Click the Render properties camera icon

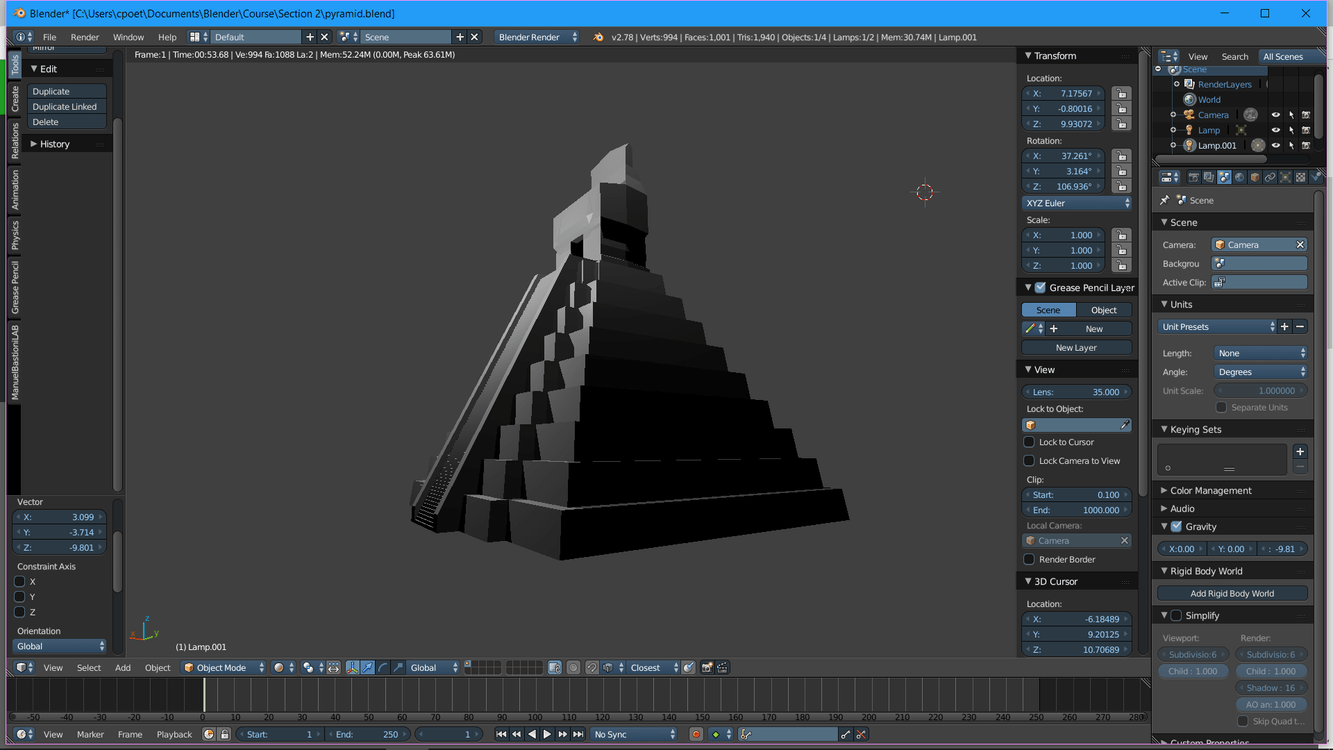[x=1193, y=177]
